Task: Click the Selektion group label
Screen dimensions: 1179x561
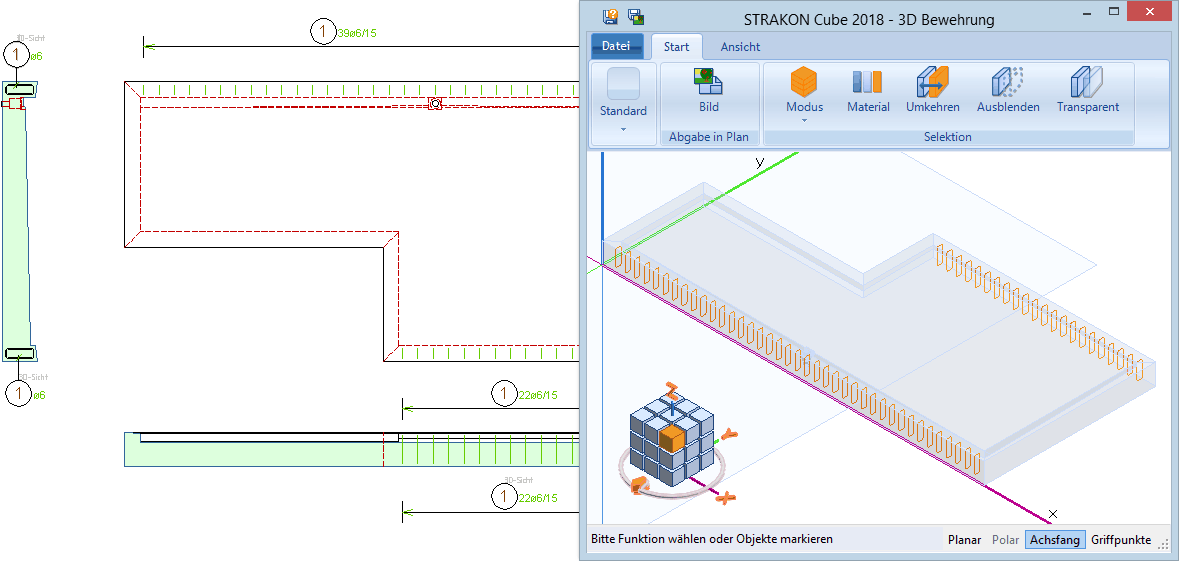Action: click(x=948, y=137)
